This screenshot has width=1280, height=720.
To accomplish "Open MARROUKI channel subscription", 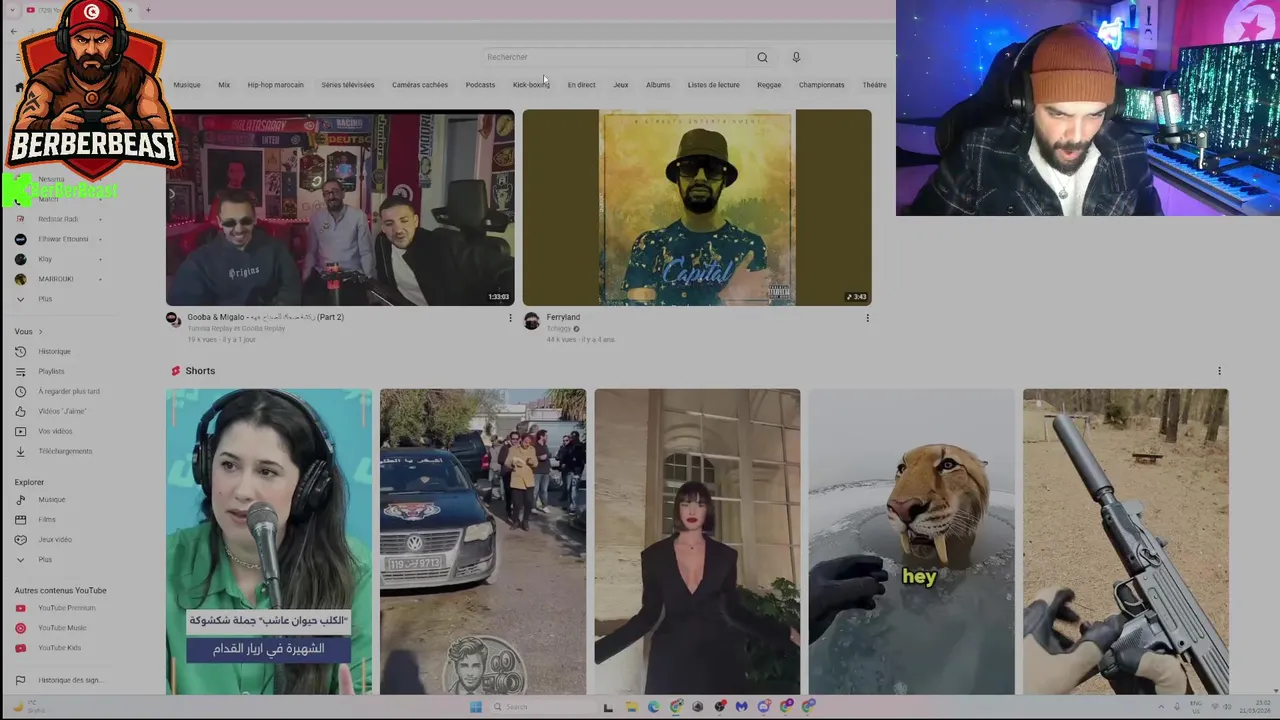I will 56,279.
